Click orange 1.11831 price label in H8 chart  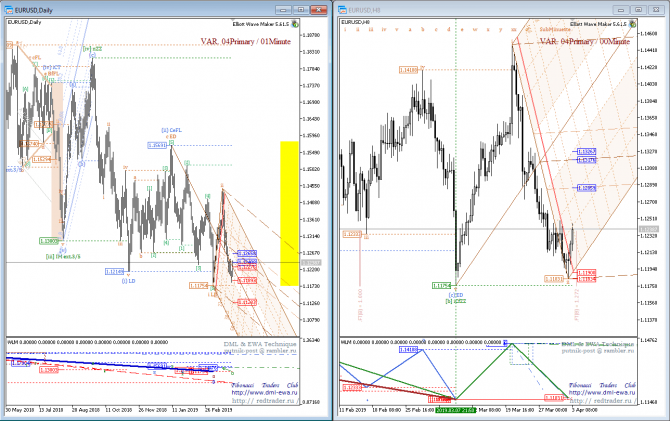tap(554, 279)
